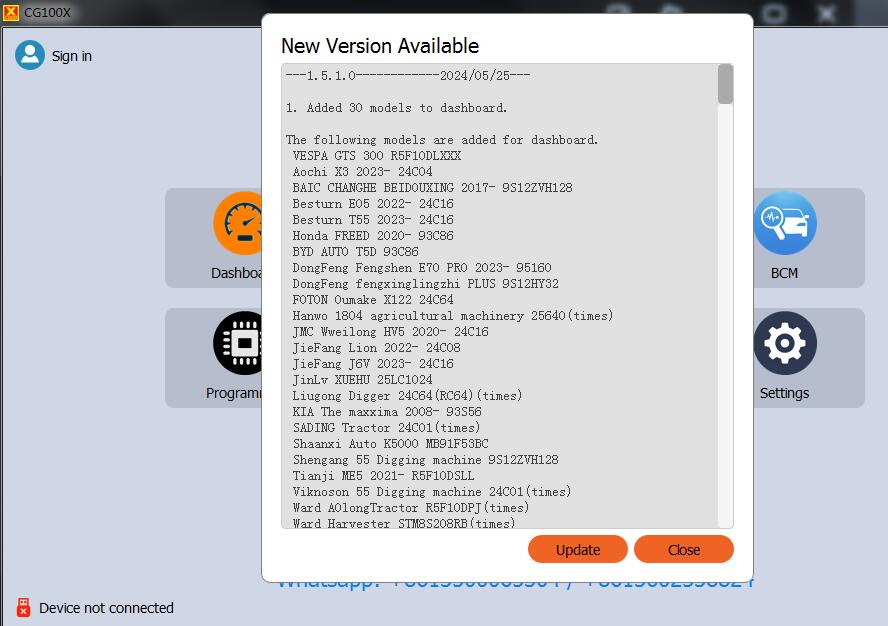
Task: Select the 'BAIC CHANGHE BEIDOUXING' line
Action: [x=432, y=188]
